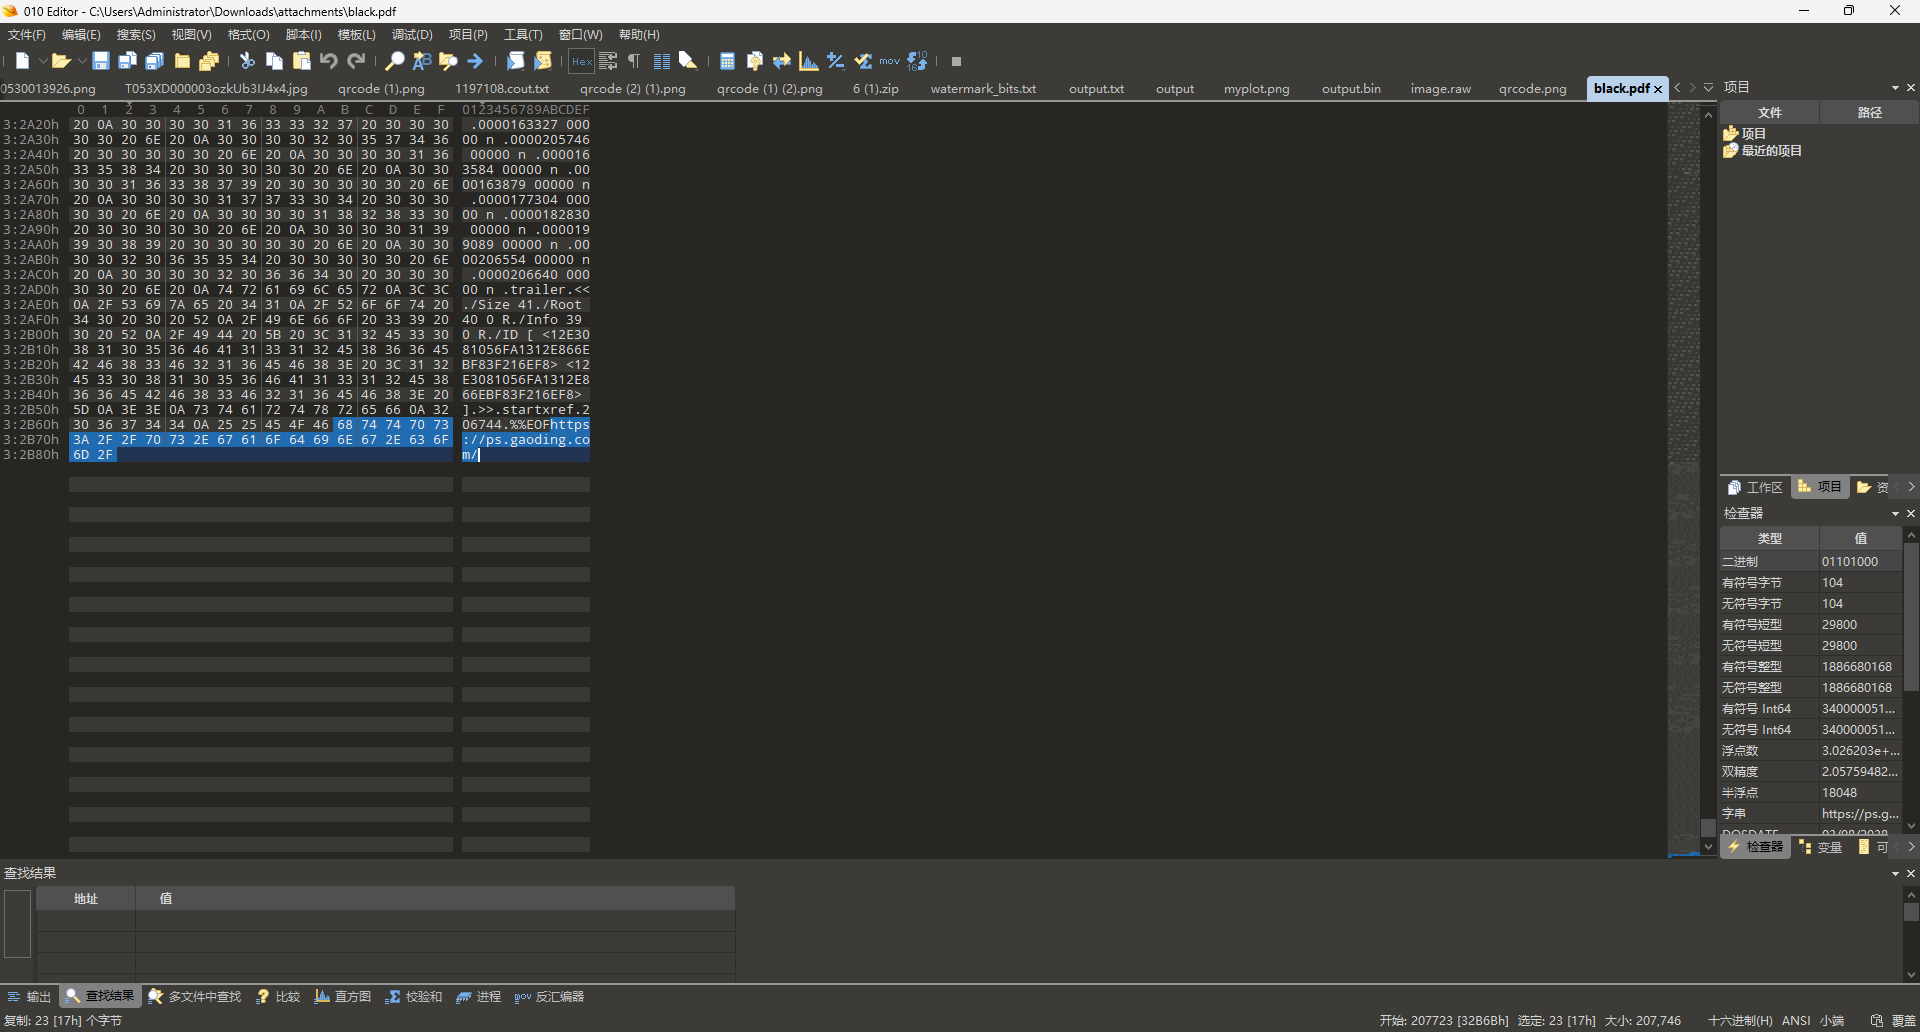The height and width of the screenshot is (1032, 1920).
Task: Open the file tabs list dropdown
Action: 1709,88
